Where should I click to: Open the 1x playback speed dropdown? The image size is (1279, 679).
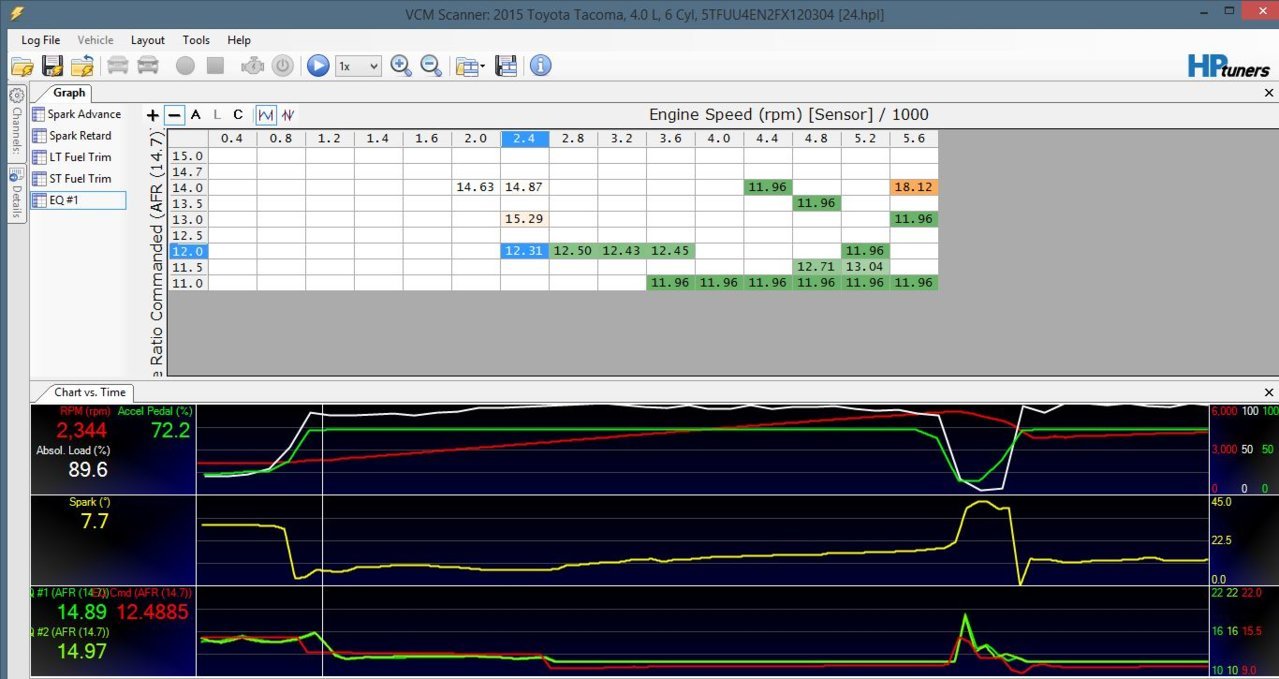pyautogui.click(x=358, y=66)
